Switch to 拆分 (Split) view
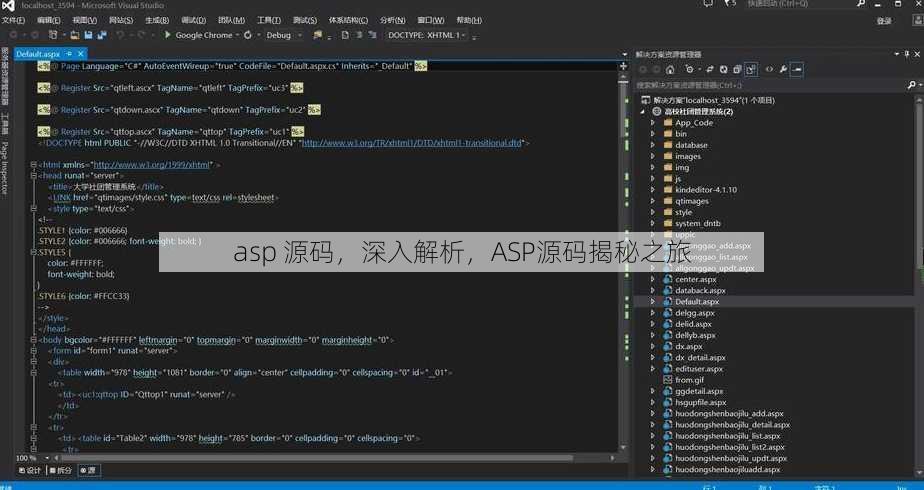 tap(60, 470)
